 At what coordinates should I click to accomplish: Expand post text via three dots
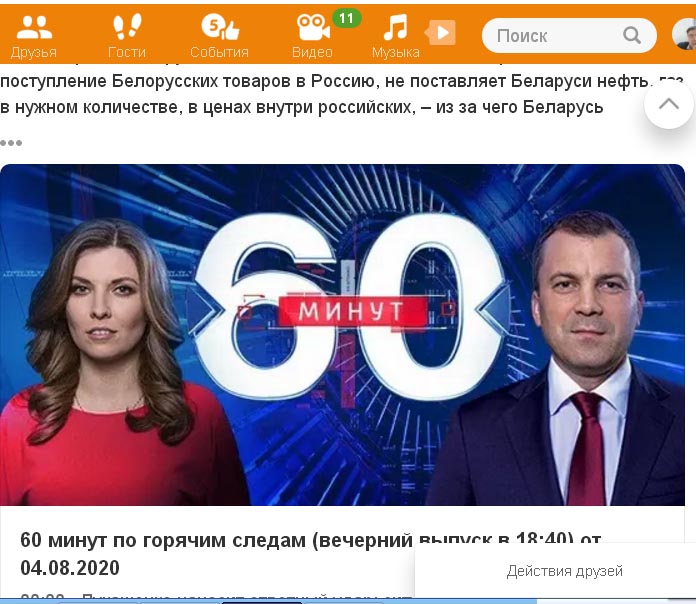pos(11,143)
